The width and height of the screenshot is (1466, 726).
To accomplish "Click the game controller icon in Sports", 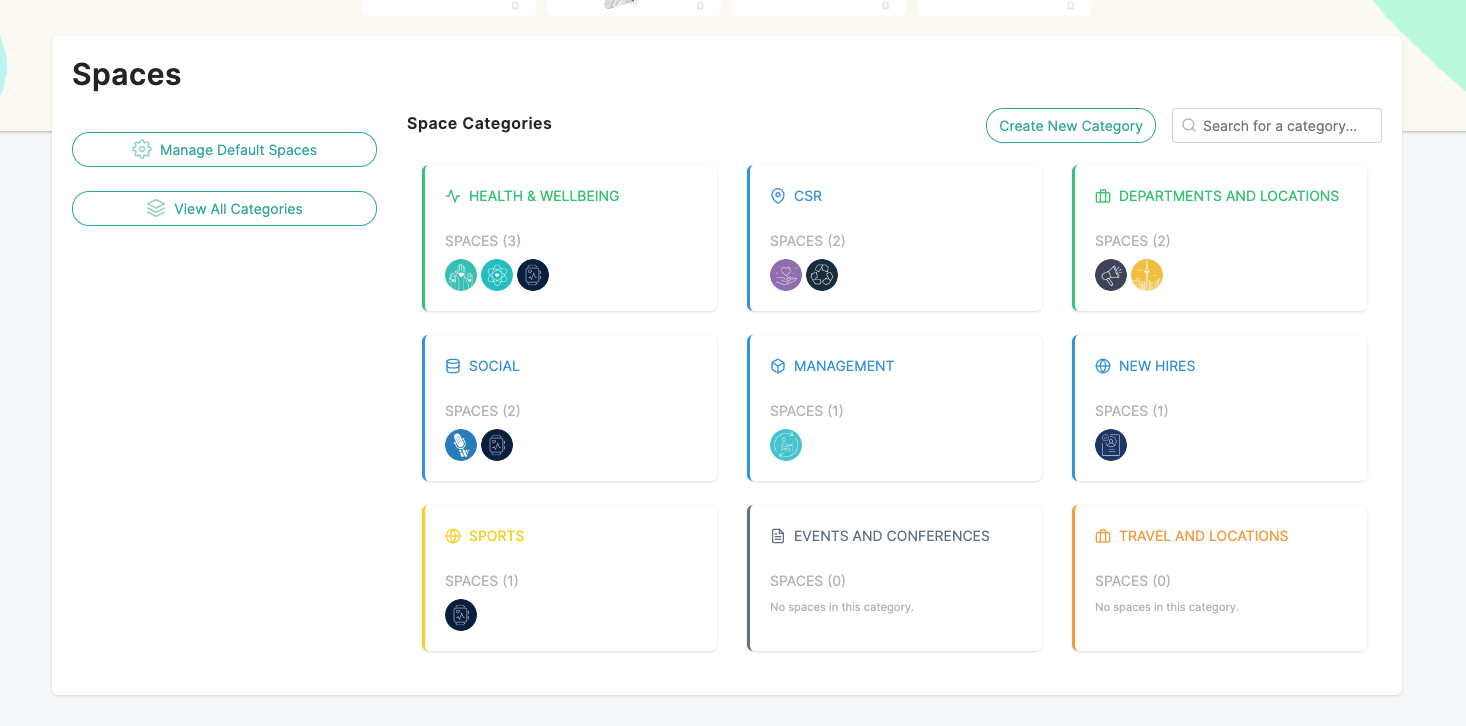I will point(461,615).
